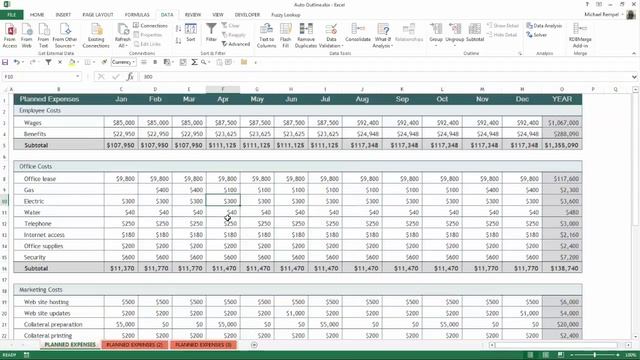Open Advanced filter options

[x=236, y=44]
